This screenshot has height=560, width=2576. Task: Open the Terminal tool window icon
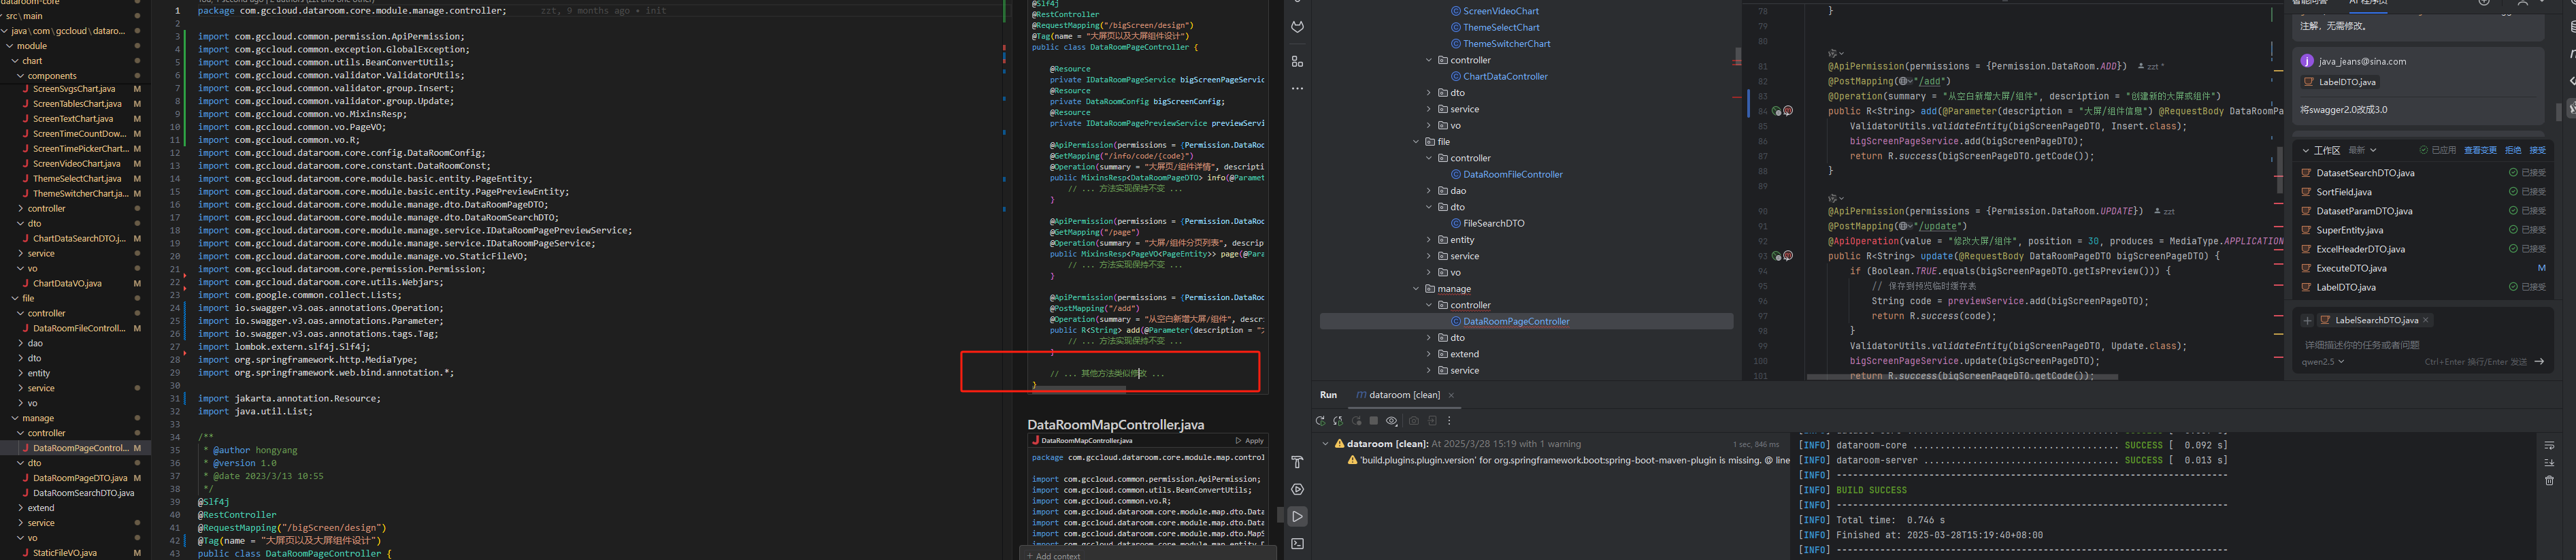click(x=1297, y=544)
